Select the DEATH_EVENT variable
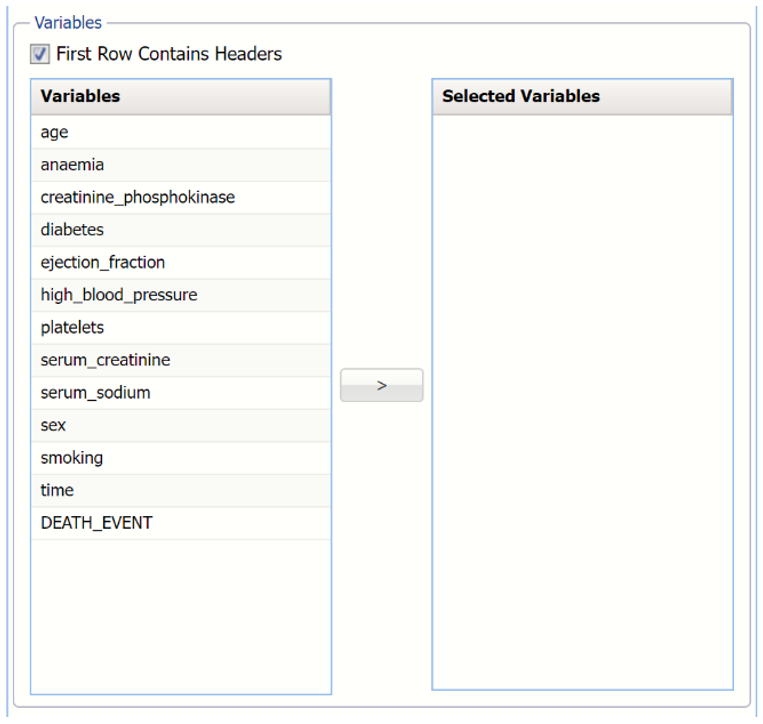Viewport: 763px width, 724px height. (x=96, y=523)
